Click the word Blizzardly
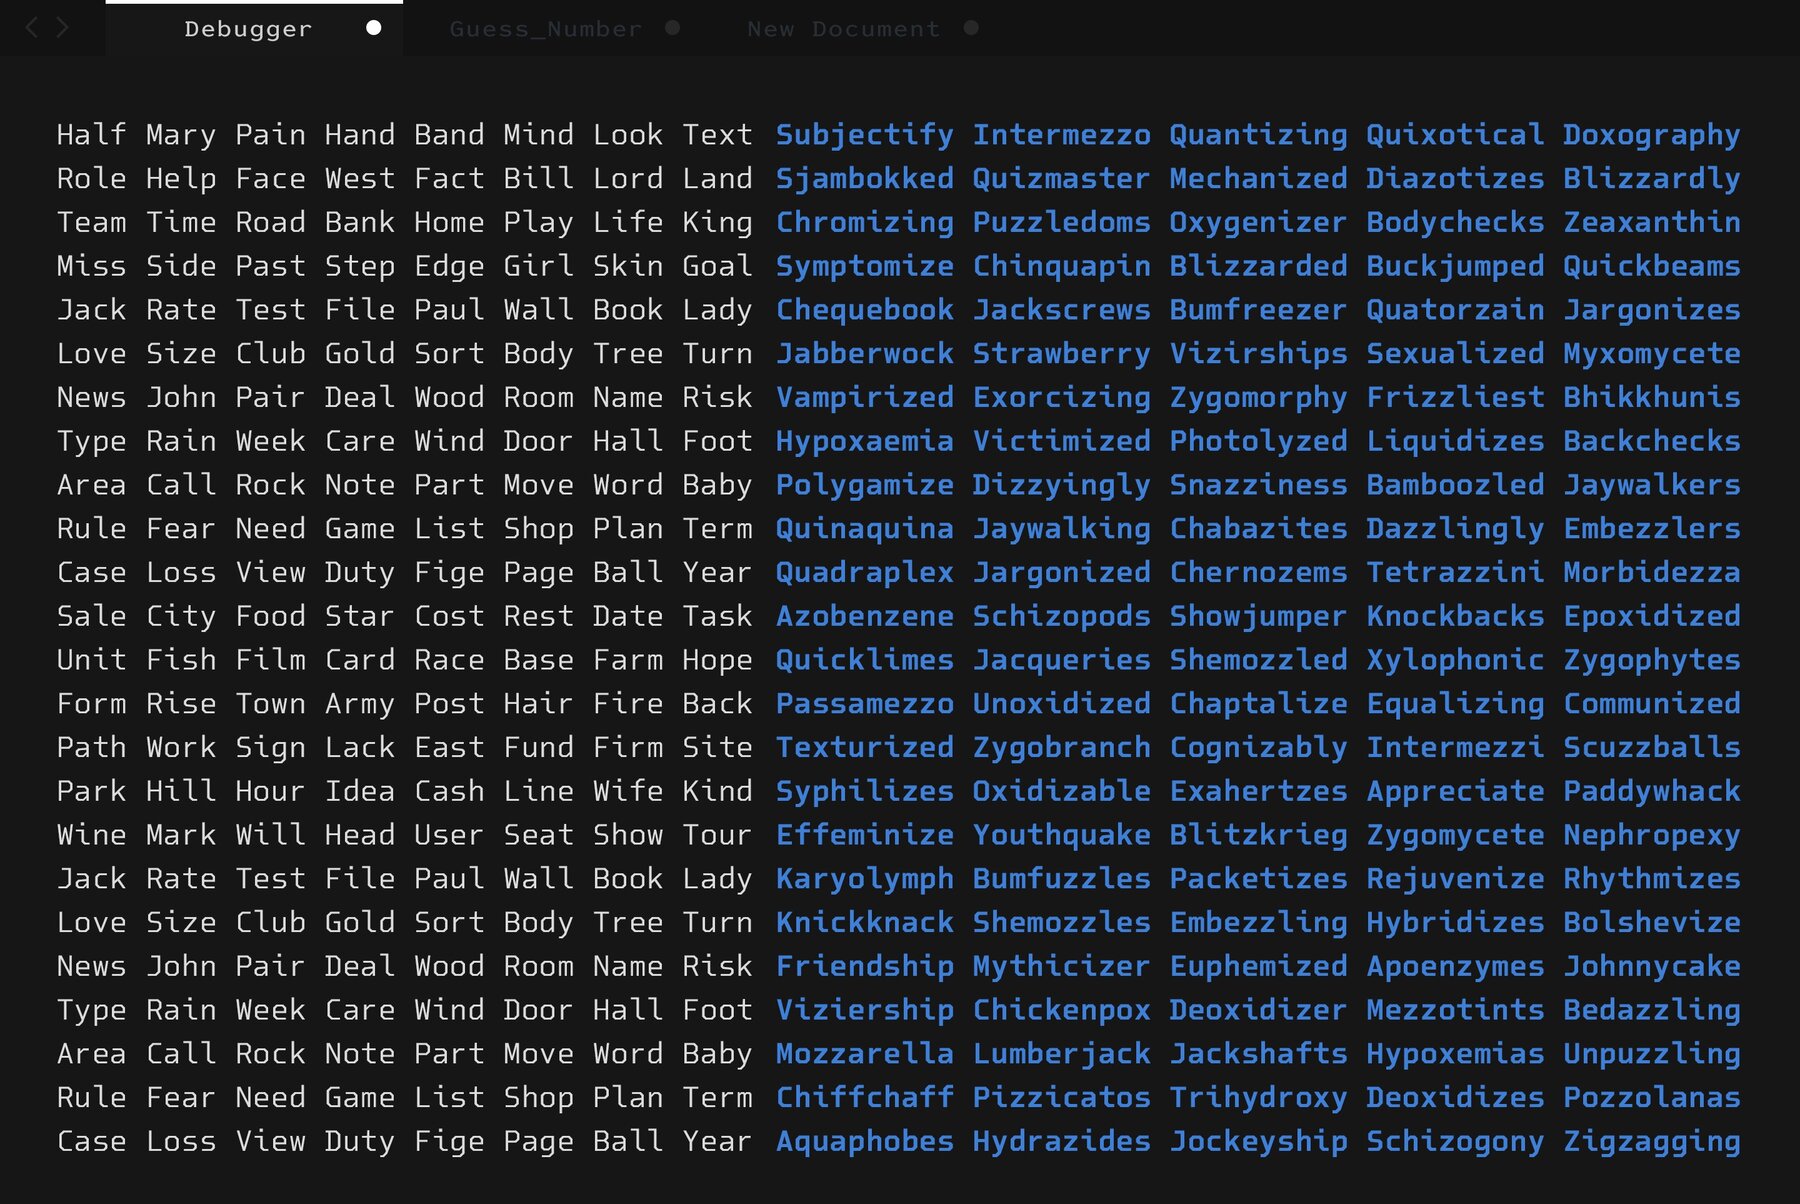This screenshot has height=1204, width=1800. pos(1651,178)
